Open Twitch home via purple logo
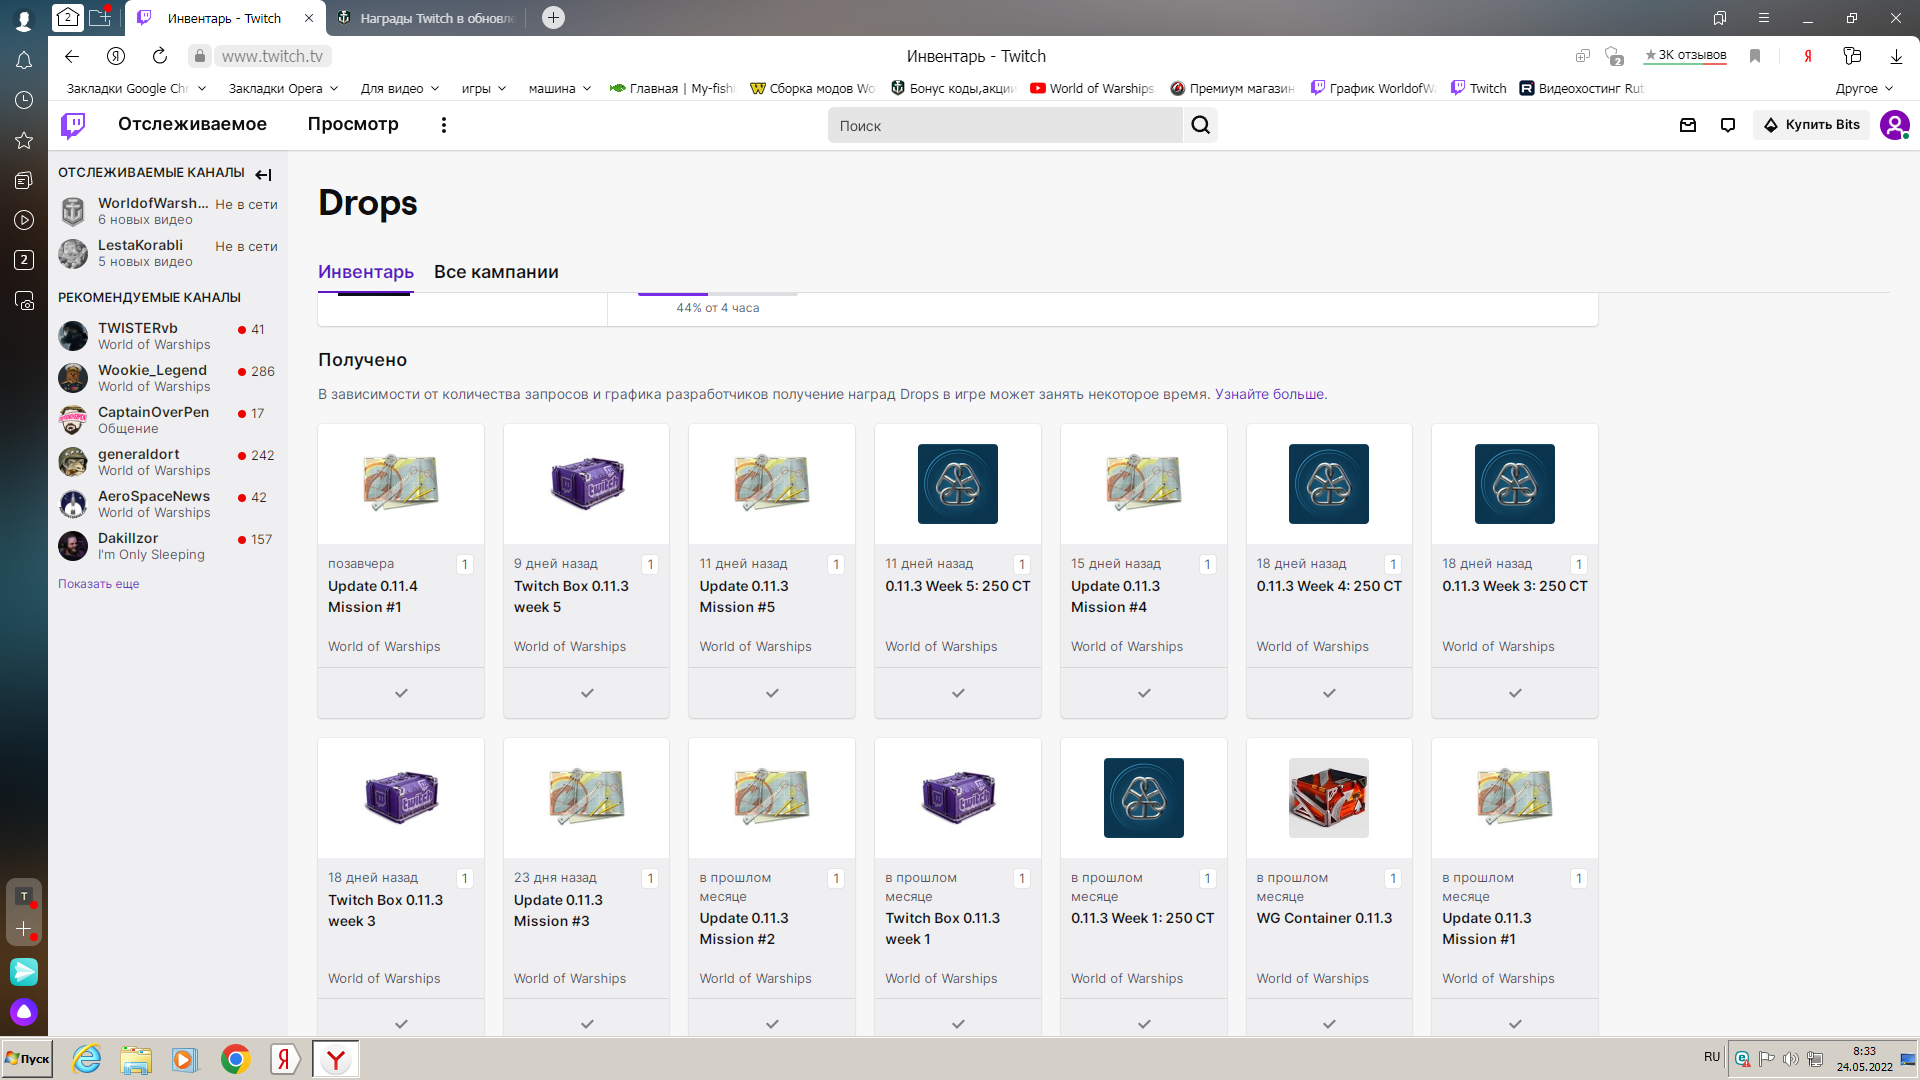The width and height of the screenshot is (1920, 1080). 73,125
